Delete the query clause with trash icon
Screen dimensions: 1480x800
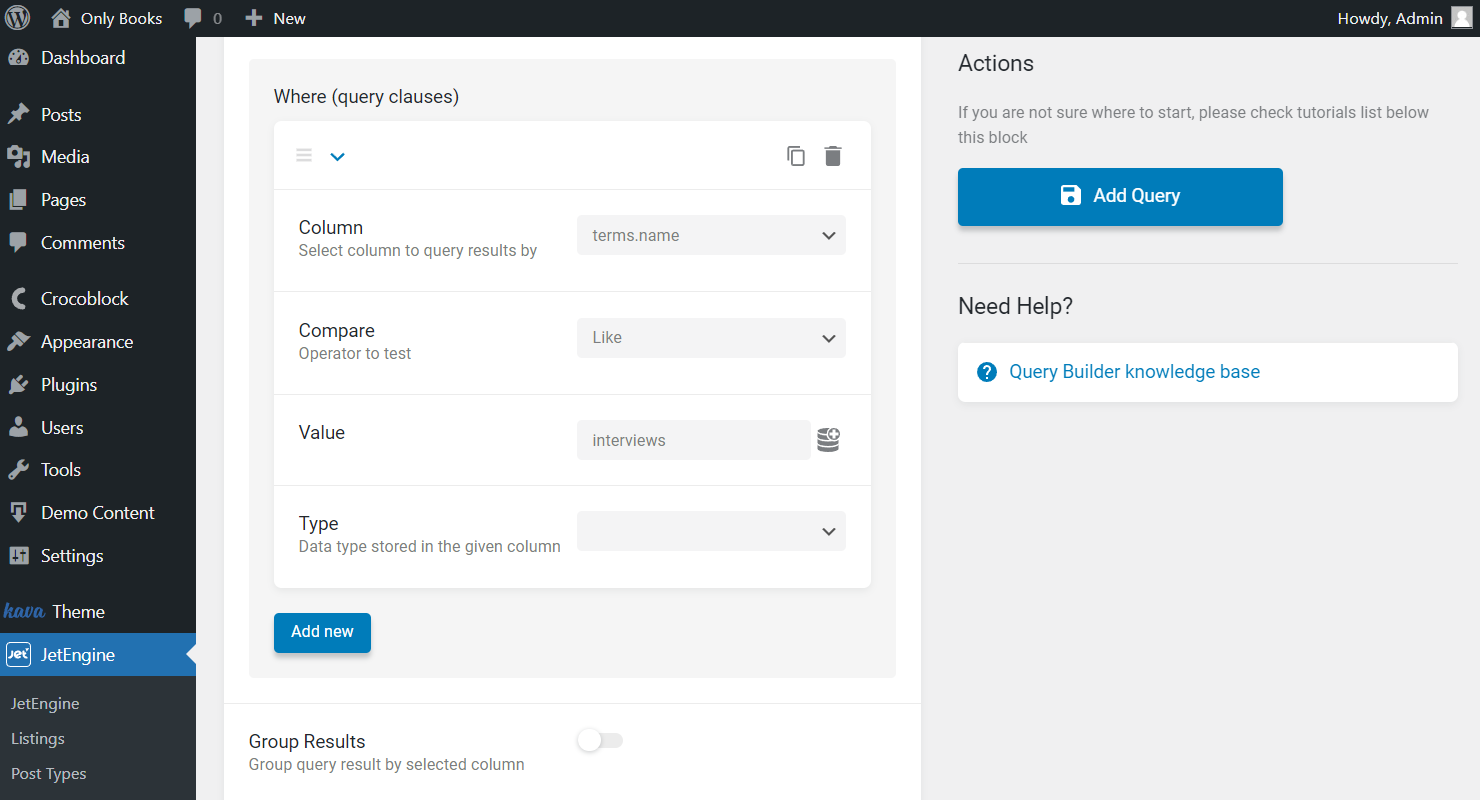point(833,156)
